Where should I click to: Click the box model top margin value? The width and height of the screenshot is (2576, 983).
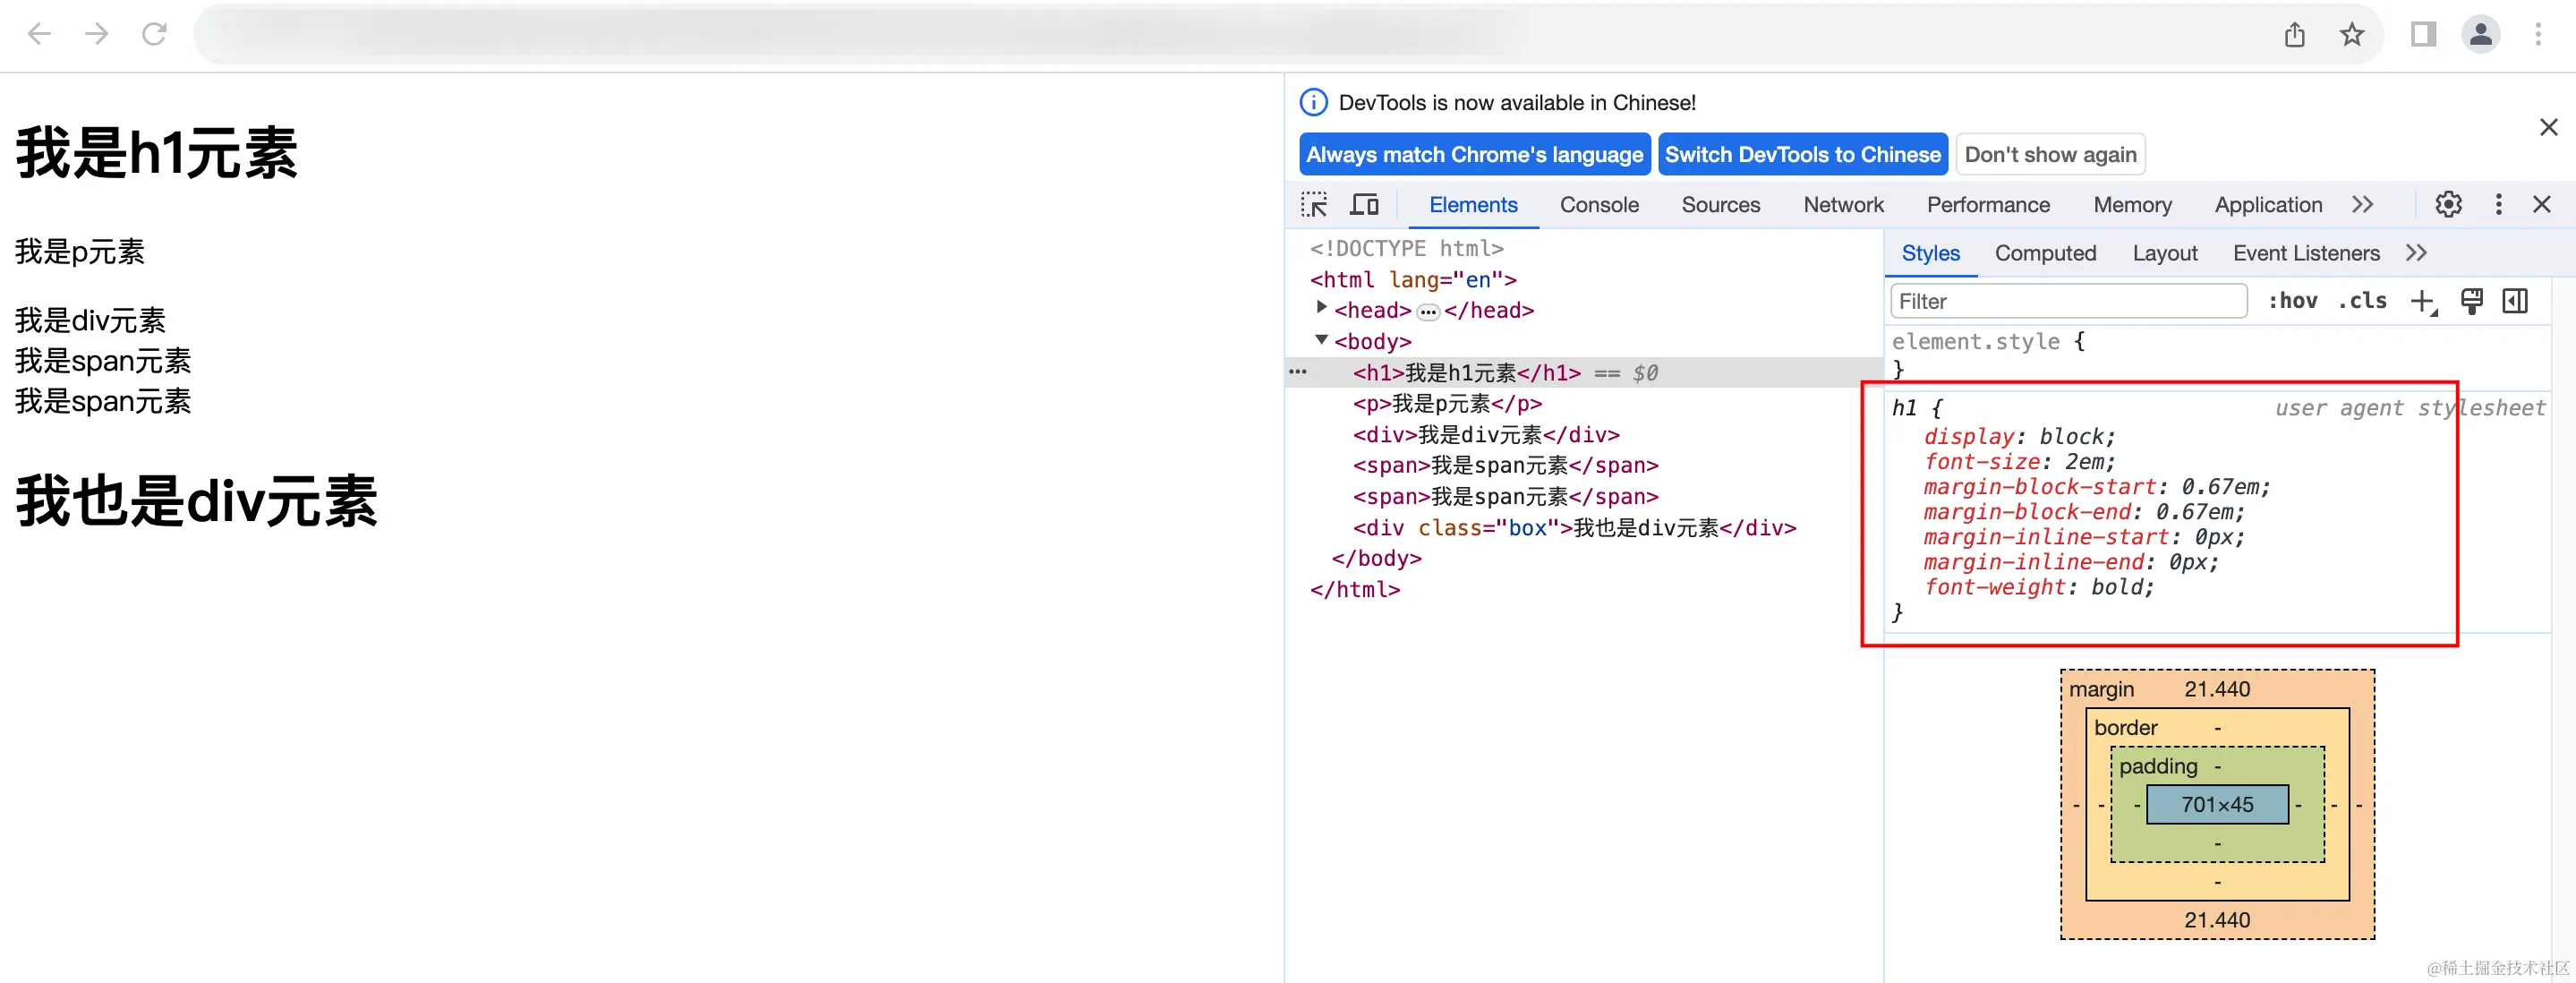[2217, 689]
